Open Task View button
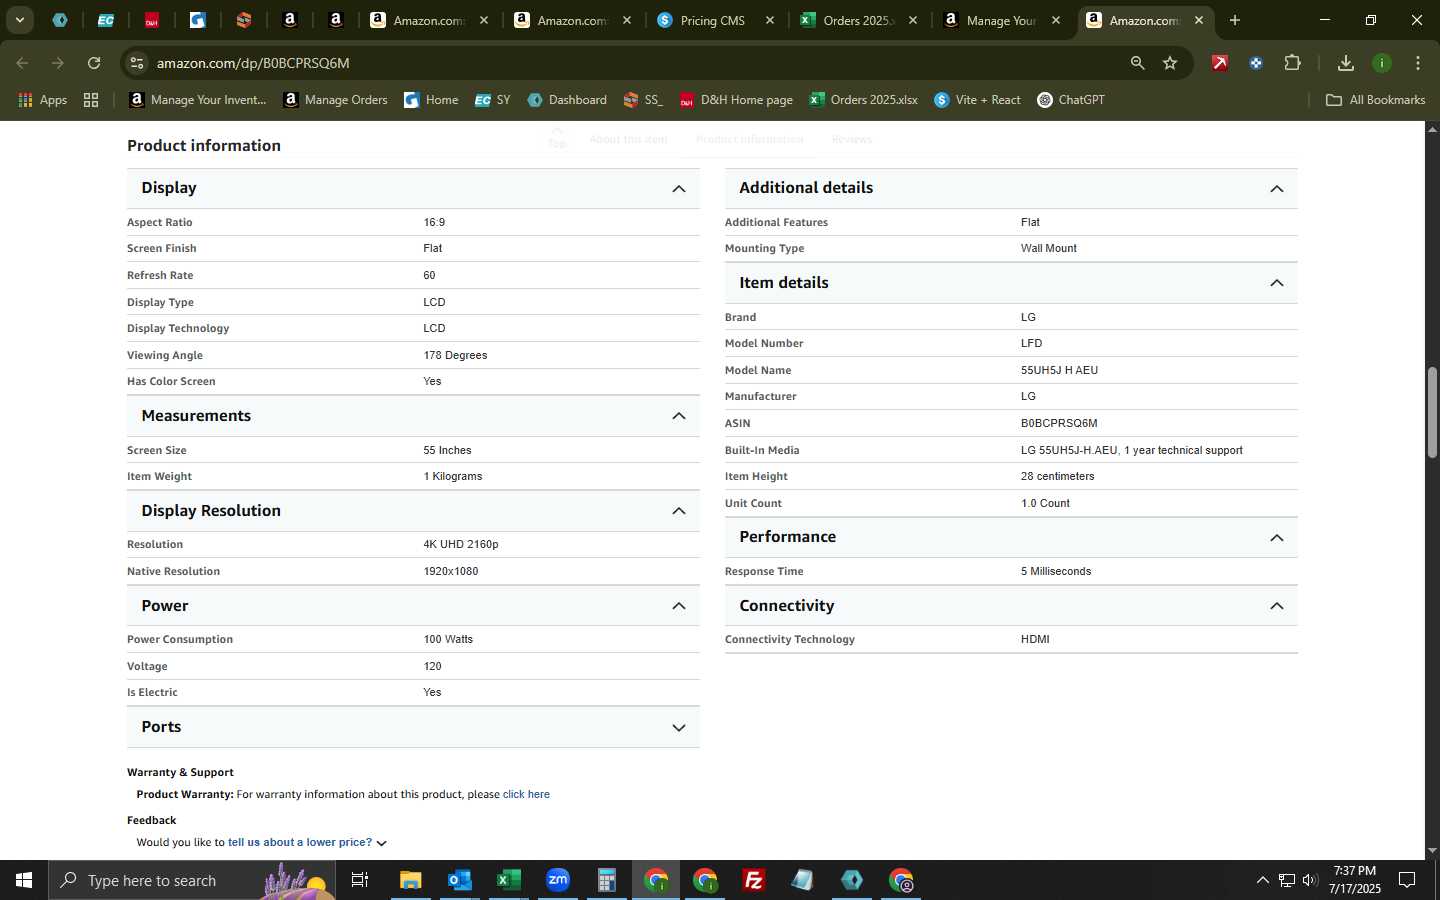Image resolution: width=1440 pixels, height=900 pixels. tap(360, 880)
